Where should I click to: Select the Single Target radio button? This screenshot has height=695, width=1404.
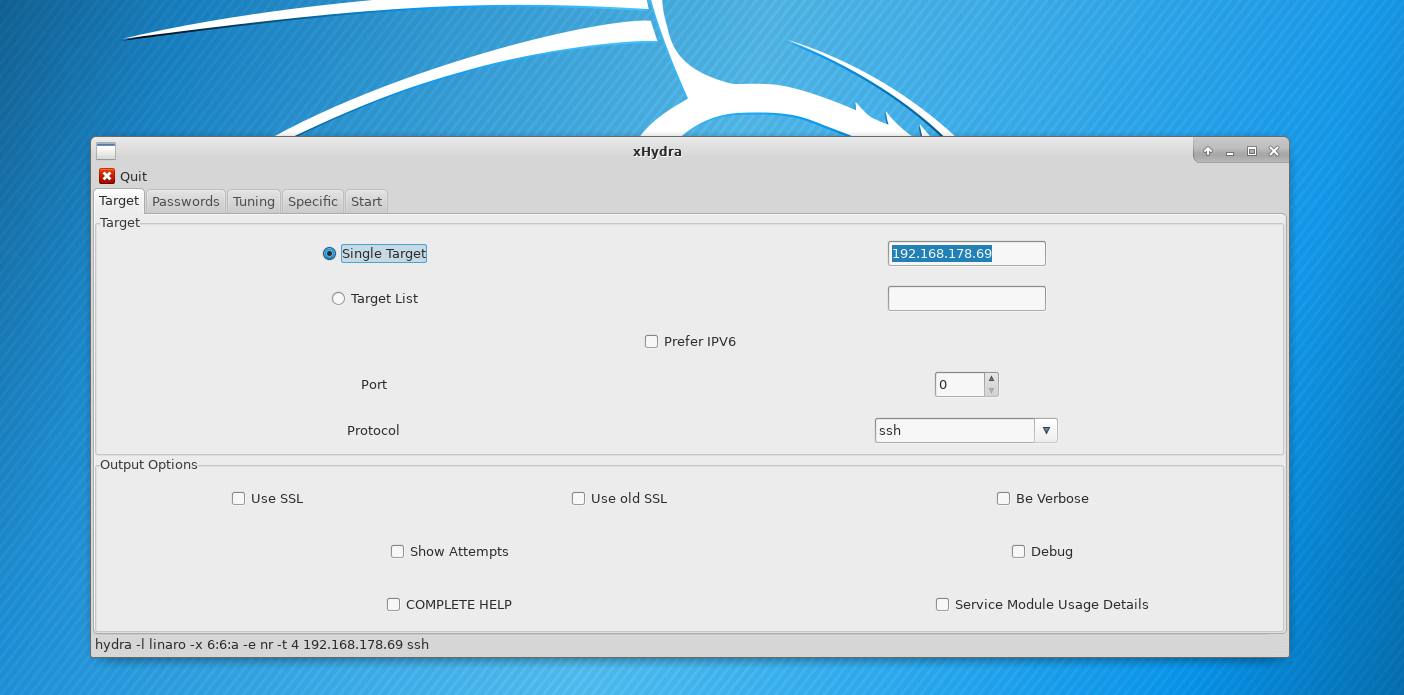(x=329, y=254)
